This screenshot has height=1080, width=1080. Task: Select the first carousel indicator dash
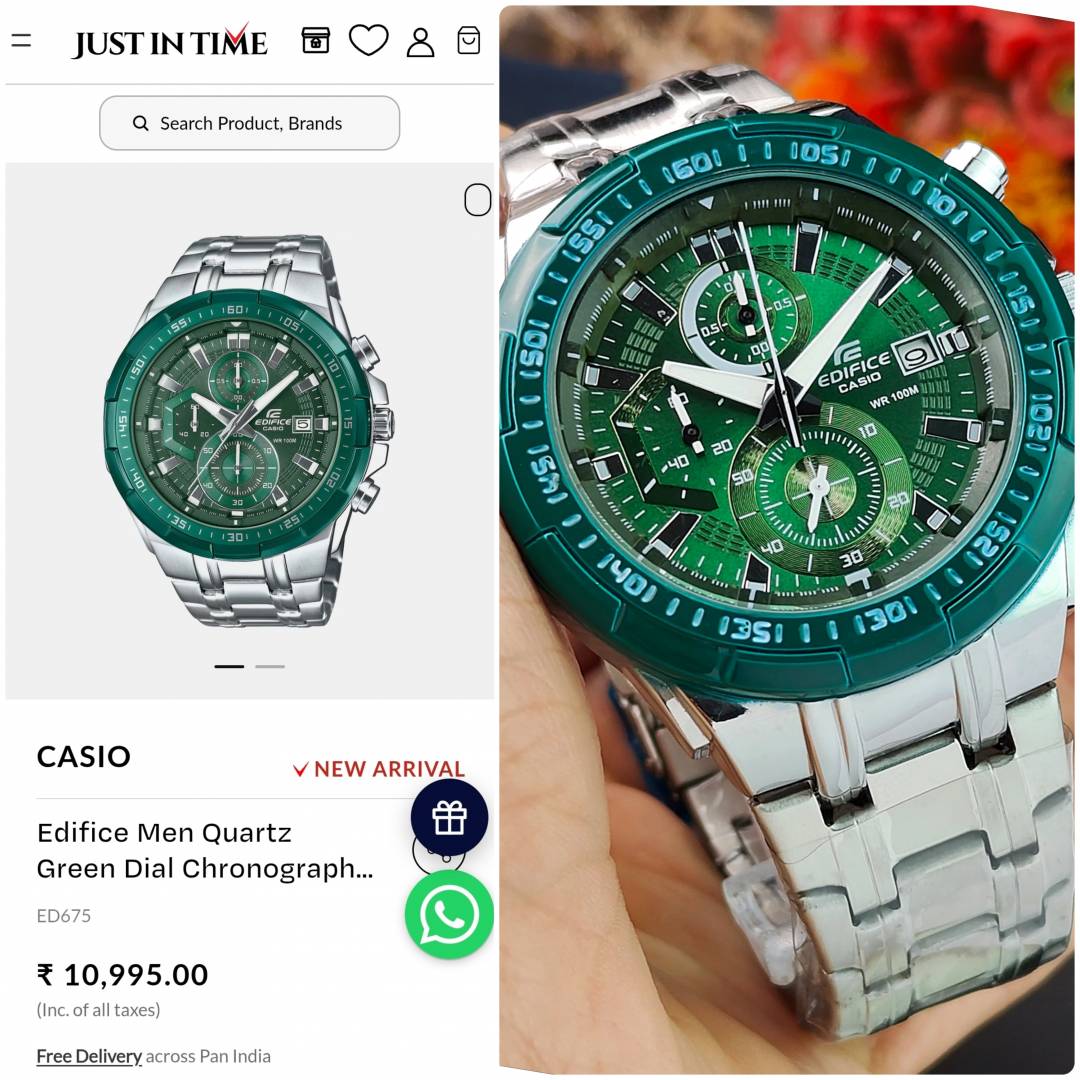[x=229, y=666]
